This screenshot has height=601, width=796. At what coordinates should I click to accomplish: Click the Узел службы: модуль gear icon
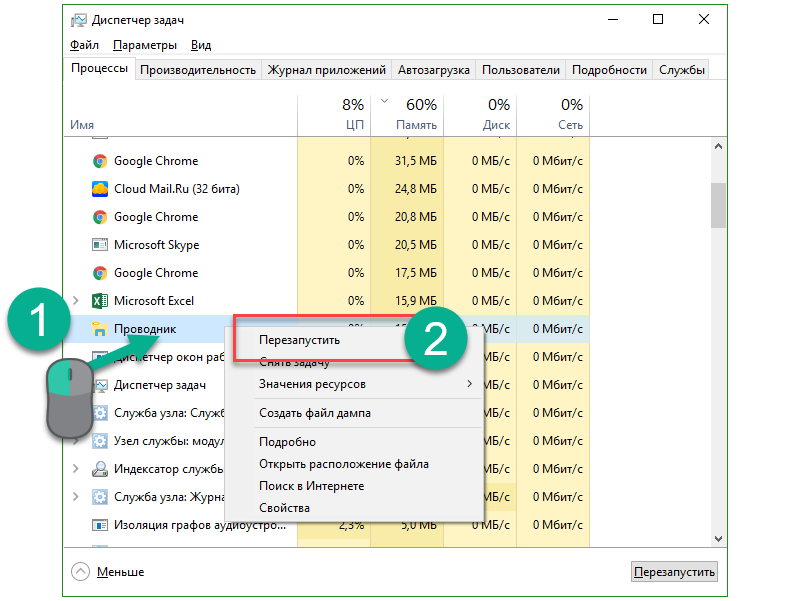pyautogui.click(x=100, y=441)
